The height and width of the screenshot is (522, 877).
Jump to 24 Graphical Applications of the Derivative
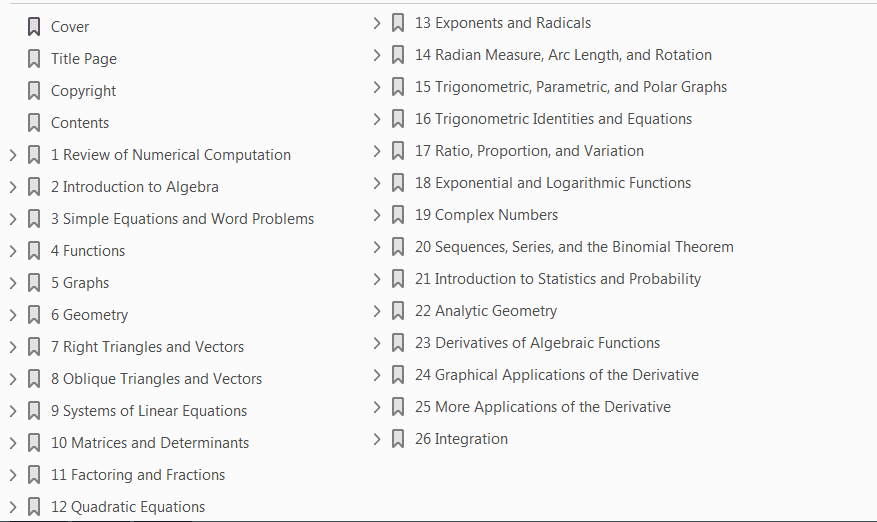click(x=557, y=375)
